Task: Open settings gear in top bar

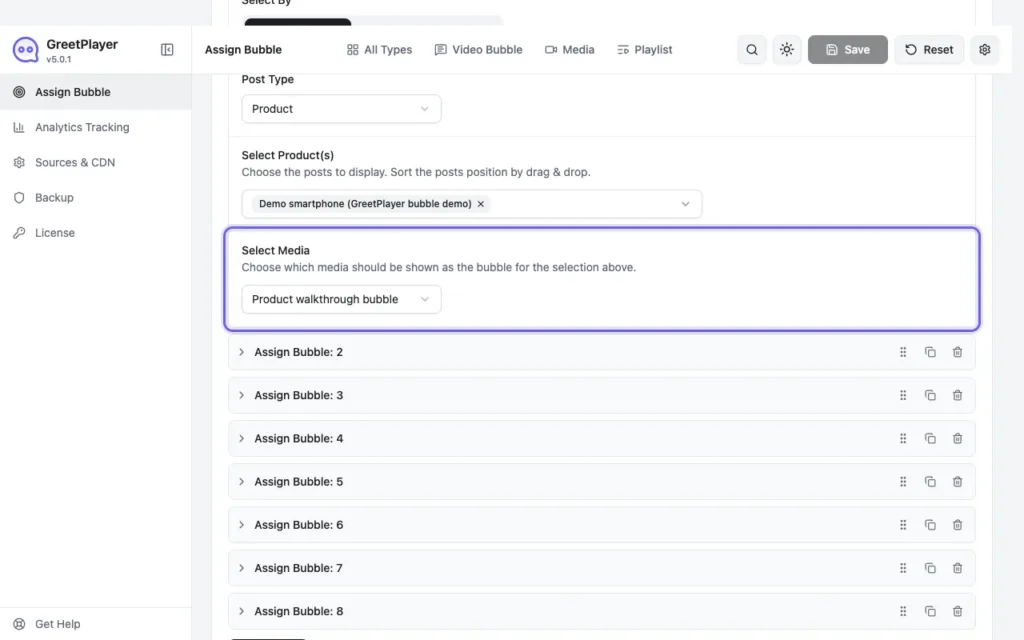Action: pyautogui.click(x=985, y=50)
